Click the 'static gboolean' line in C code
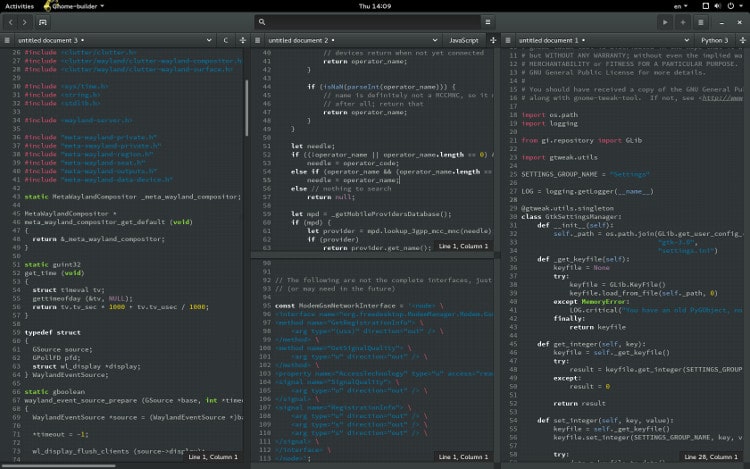This screenshot has width=750, height=469. coord(55,392)
